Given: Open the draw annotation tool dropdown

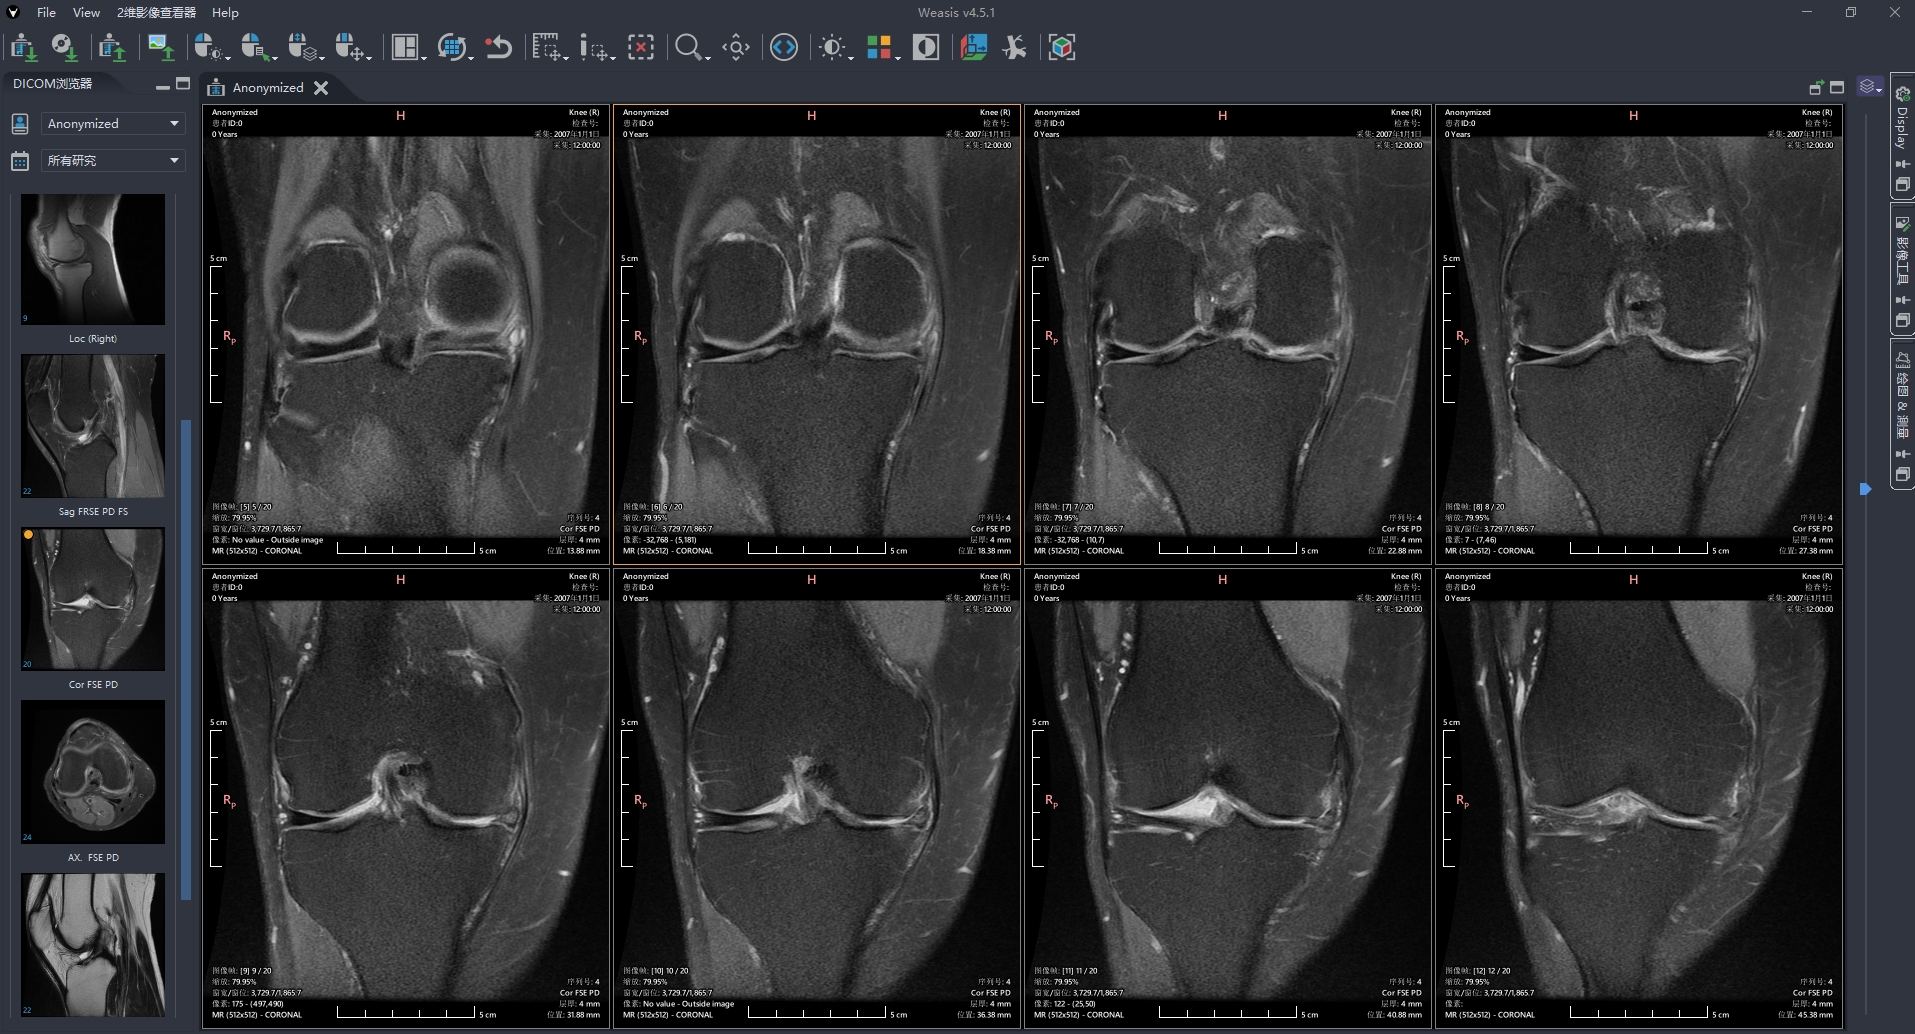Looking at the screenshot, I should pyautogui.click(x=596, y=47).
